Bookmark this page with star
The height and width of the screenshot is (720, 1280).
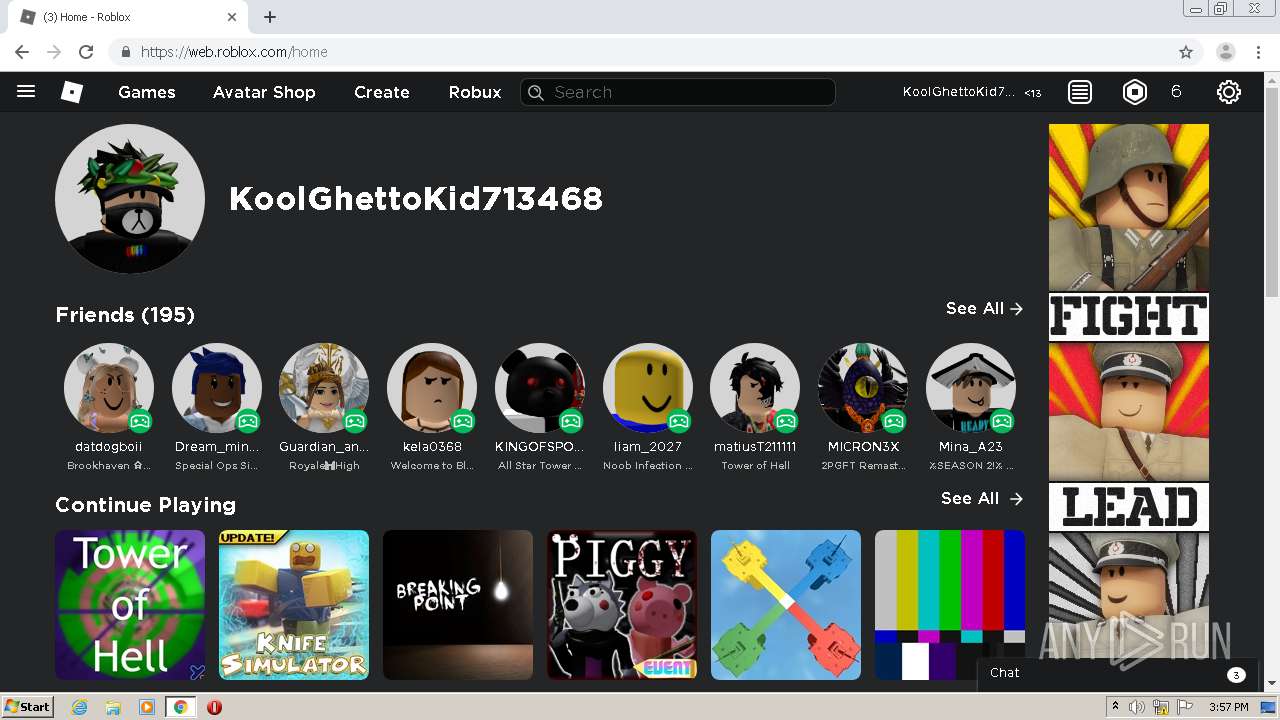point(1186,52)
